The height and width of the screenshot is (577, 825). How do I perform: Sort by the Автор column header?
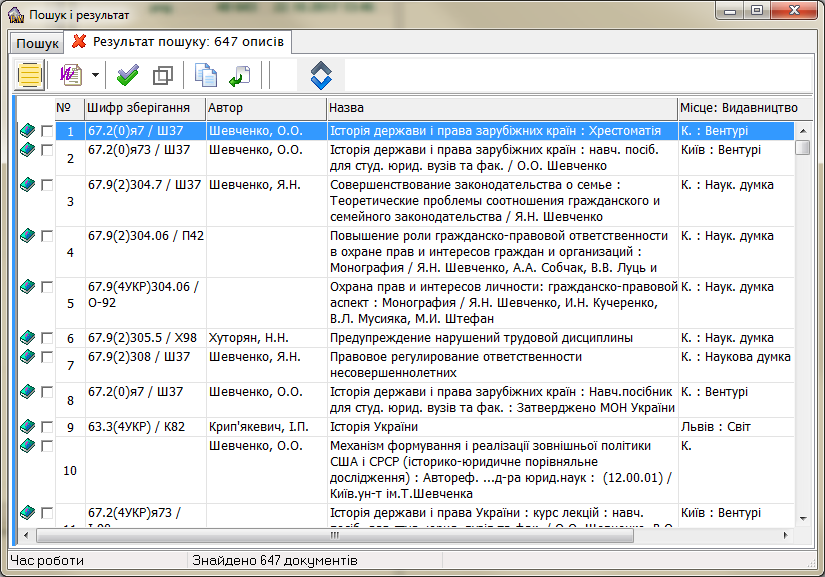[x=265, y=107]
